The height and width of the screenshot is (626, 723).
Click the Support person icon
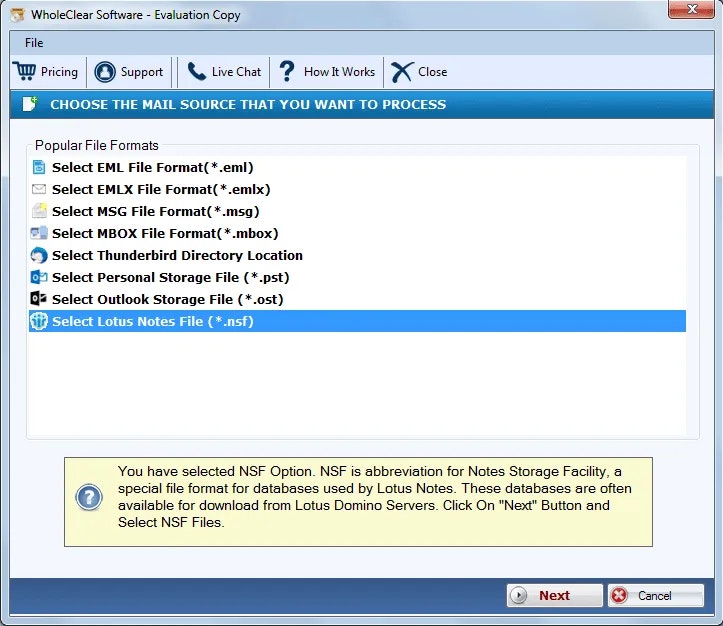(105, 72)
